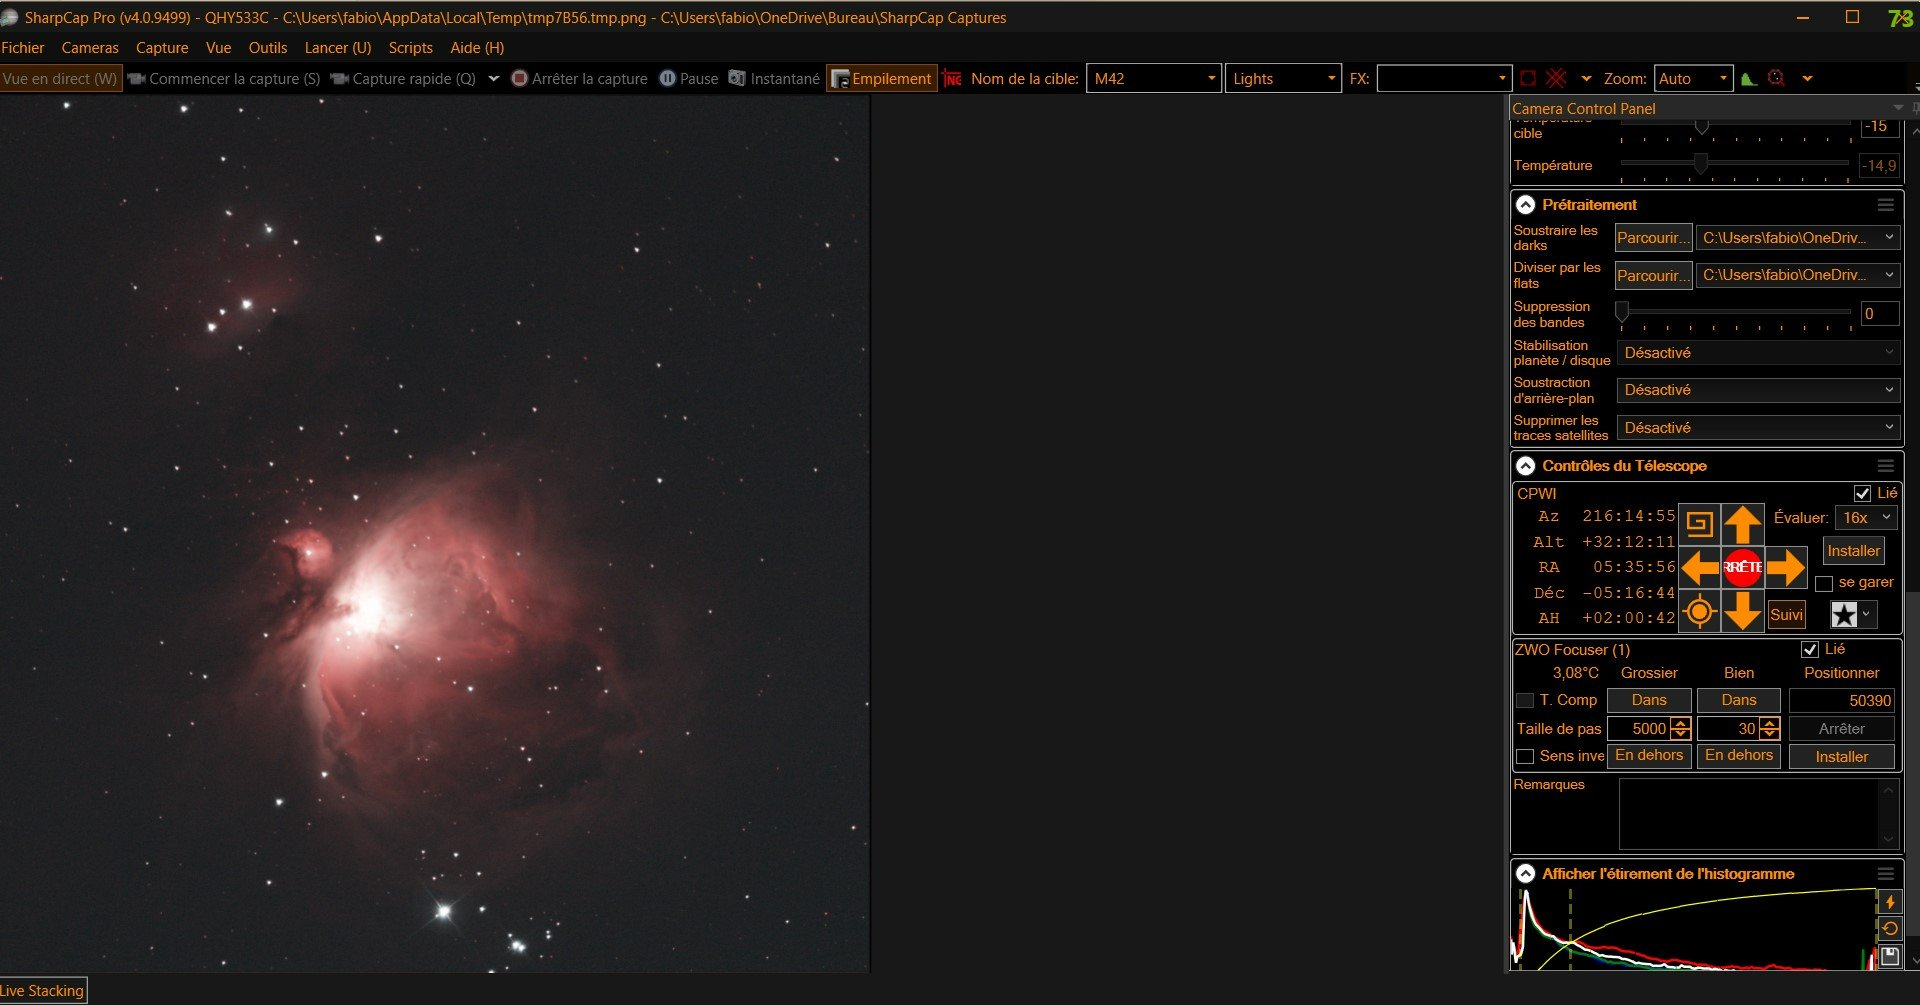1920x1005 pixels.
Task: Take an Instantané snapshot
Action: pos(774,79)
